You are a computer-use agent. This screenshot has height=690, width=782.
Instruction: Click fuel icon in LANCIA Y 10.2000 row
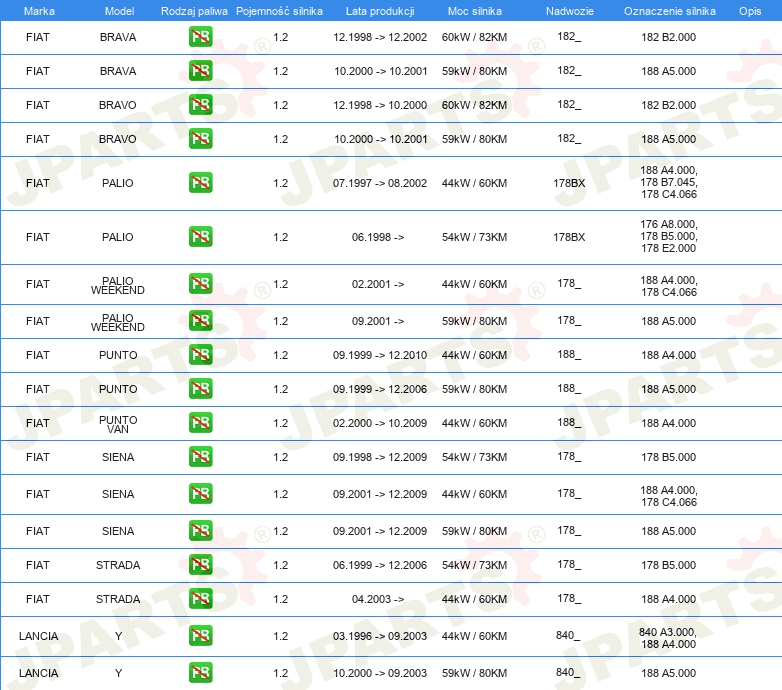coord(200,673)
